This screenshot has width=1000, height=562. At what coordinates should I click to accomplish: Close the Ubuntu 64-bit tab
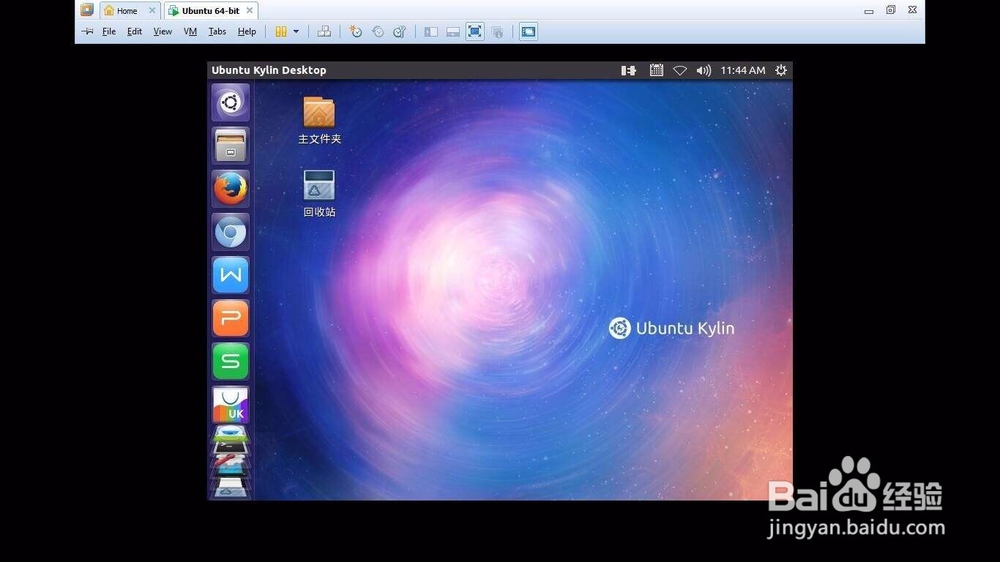[x=249, y=10]
